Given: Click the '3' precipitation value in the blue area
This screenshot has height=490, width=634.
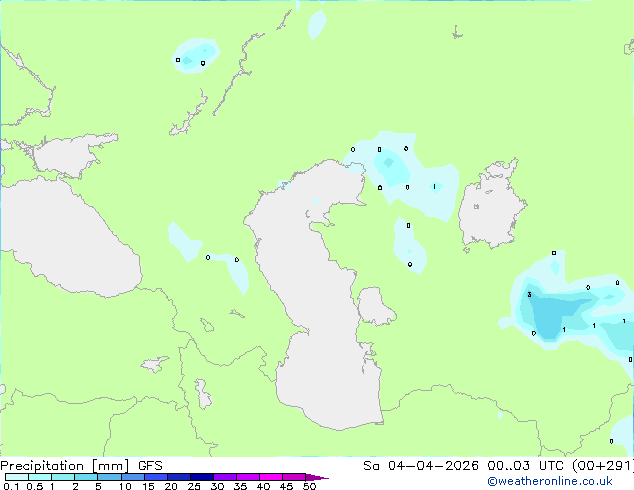Looking at the screenshot, I should pyautogui.click(x=529, y=295).
